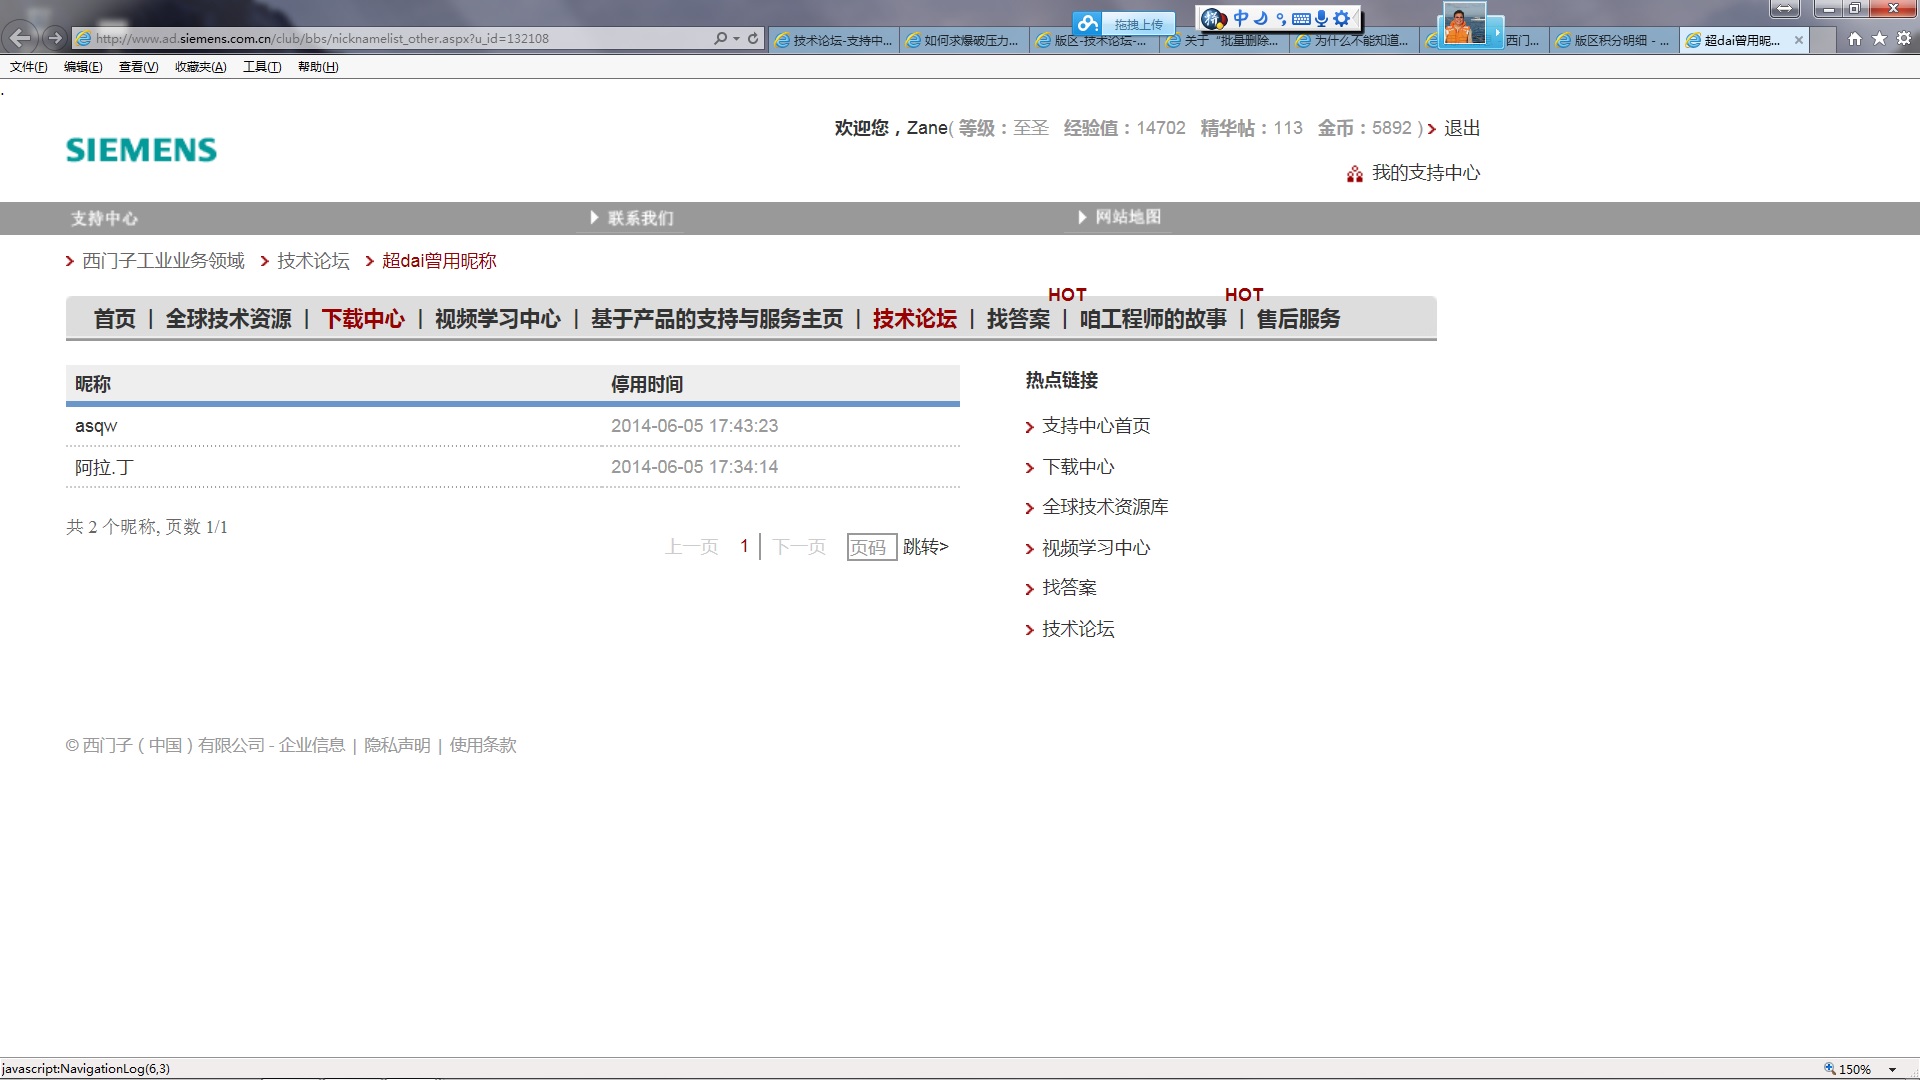Click the microphone icon on IME toolbar
The height and width of the screenshot is (1080, 1920).
point(1321,18)
